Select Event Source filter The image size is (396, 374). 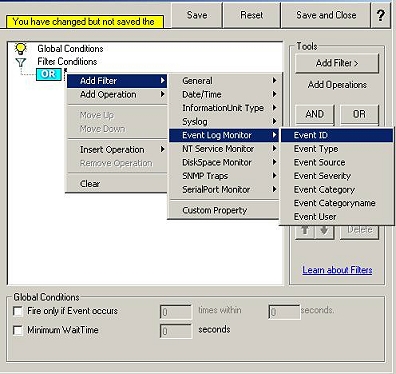[x=337, y=162]
